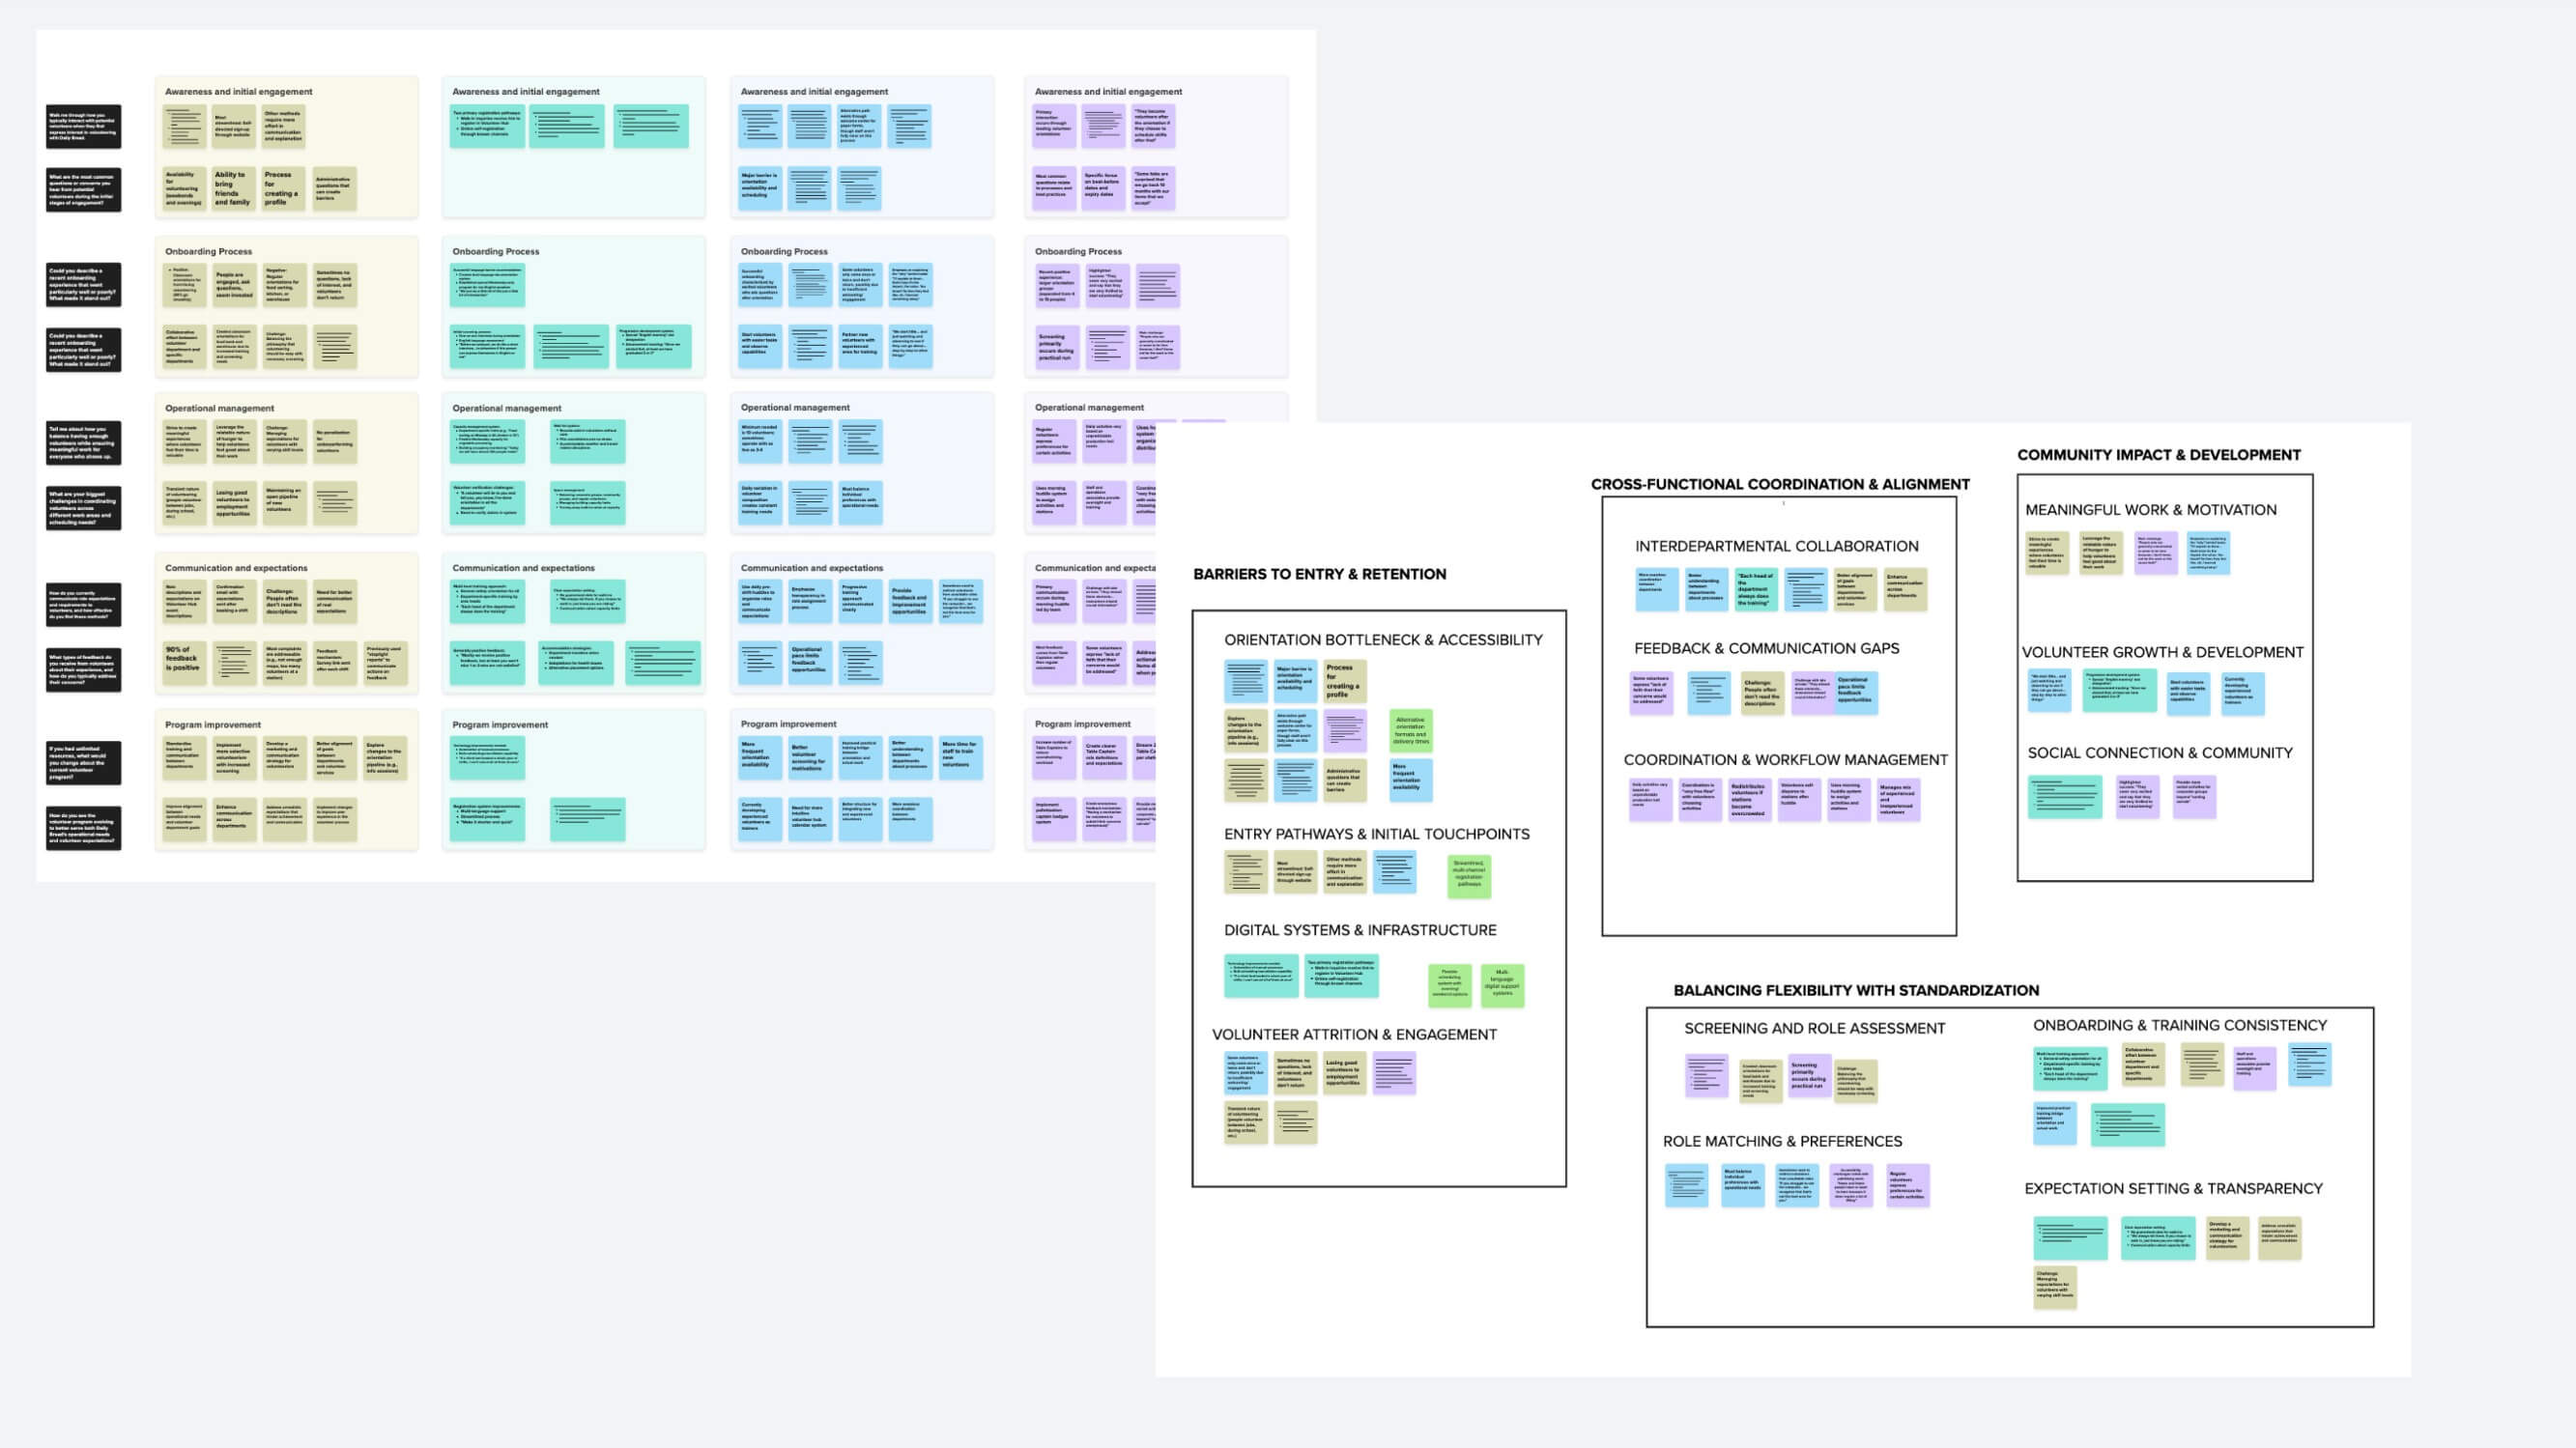Select the "INTERDEPARTMENTAL COLLABORATION" section title
The width and height of the screenshot is (2576, 1448).
[1777, 547]
